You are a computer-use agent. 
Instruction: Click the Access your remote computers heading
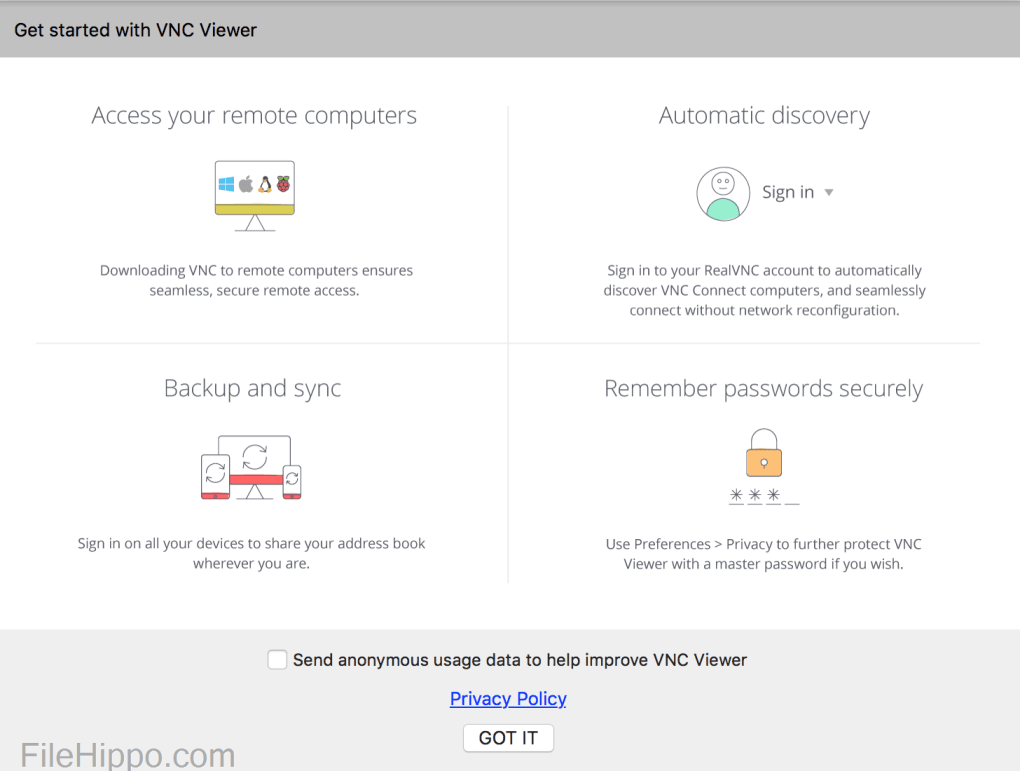pos(254,115)
